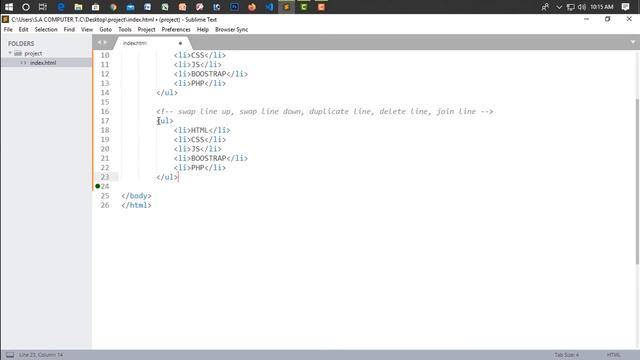Open the green Camtasia taskbar icon

304,7
